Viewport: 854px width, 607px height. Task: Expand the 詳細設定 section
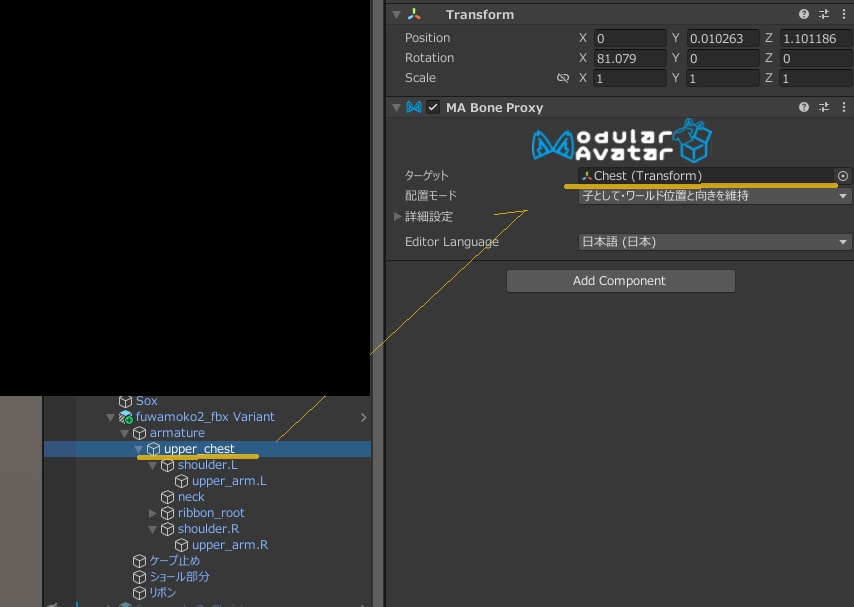[397, 216]
